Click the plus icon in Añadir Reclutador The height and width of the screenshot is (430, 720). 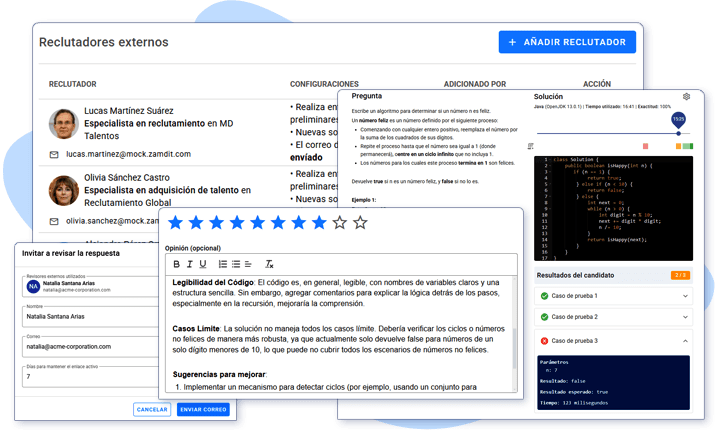(x=512, y=42)
